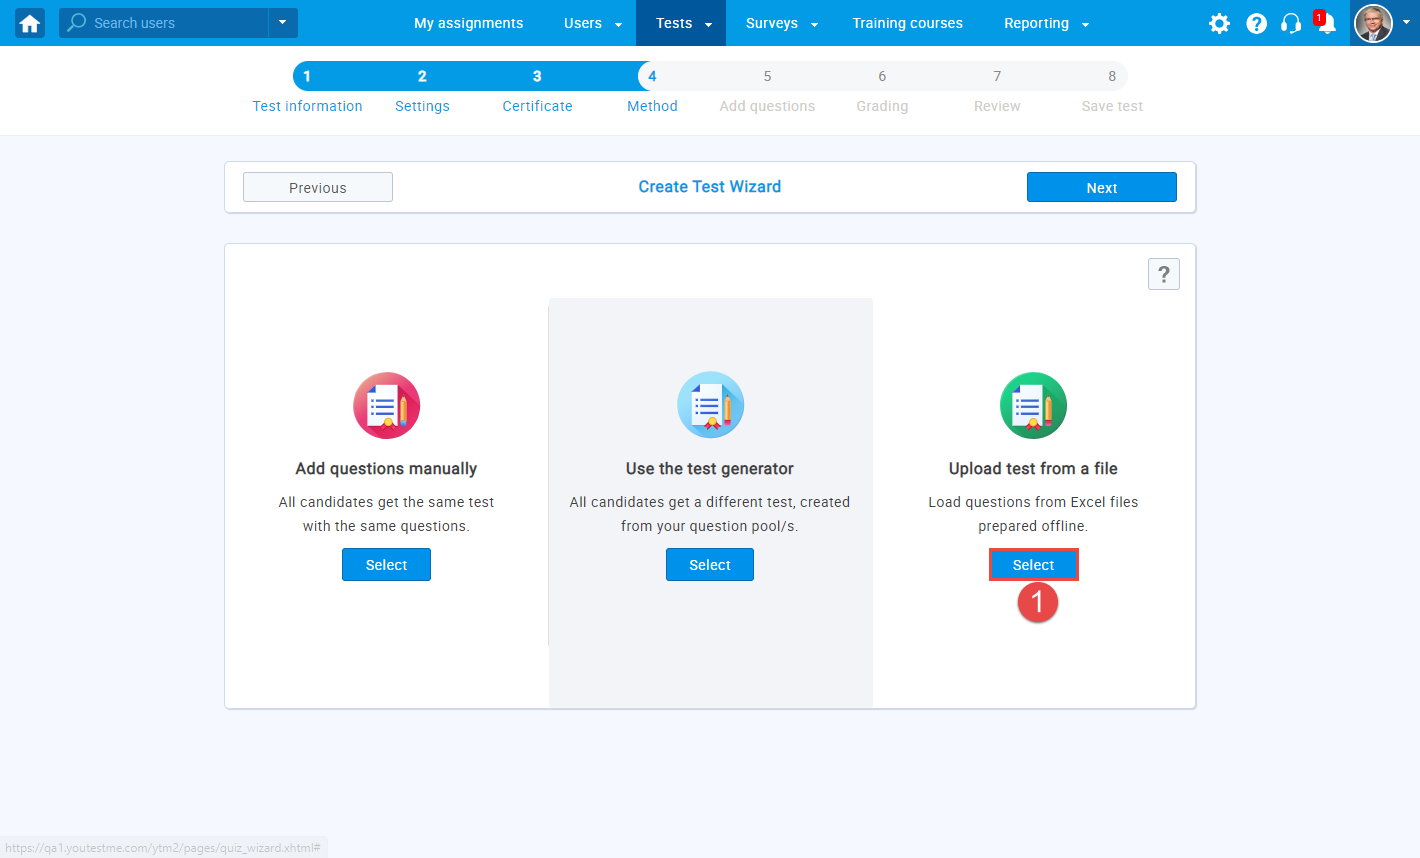Screen dimensions: 1420x858
Task: Click the Add questions manually red document icon
Action: pyautogui.click(x=386, y=405)
